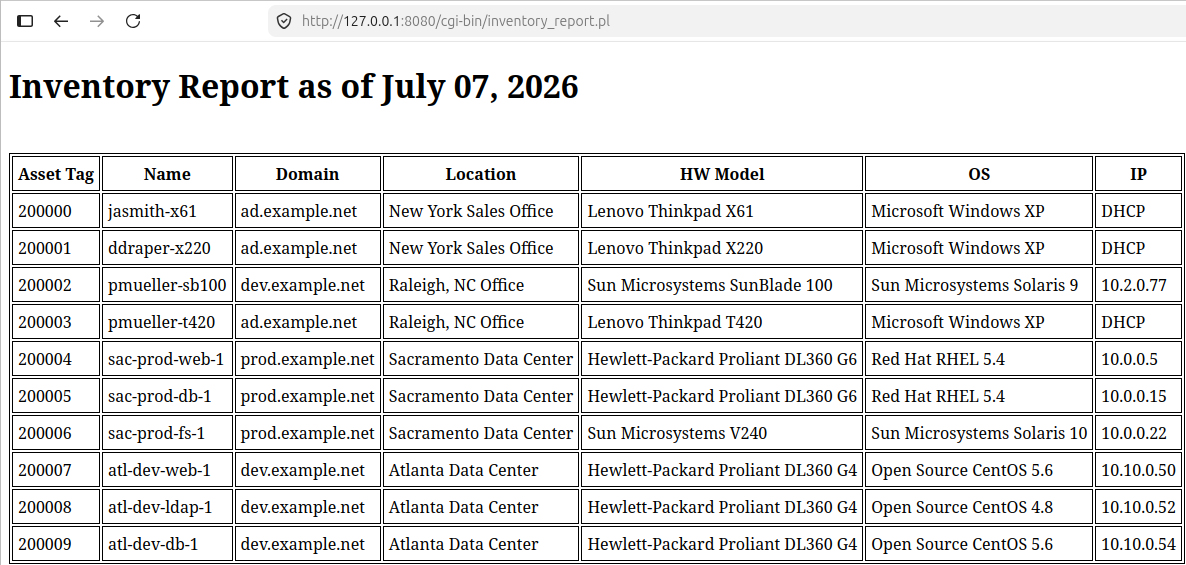Click prod.example.net domain for sac-prod-fs-1
Image resolution: width=1186 pixels, height=565 pixels.
pos(307,433)
